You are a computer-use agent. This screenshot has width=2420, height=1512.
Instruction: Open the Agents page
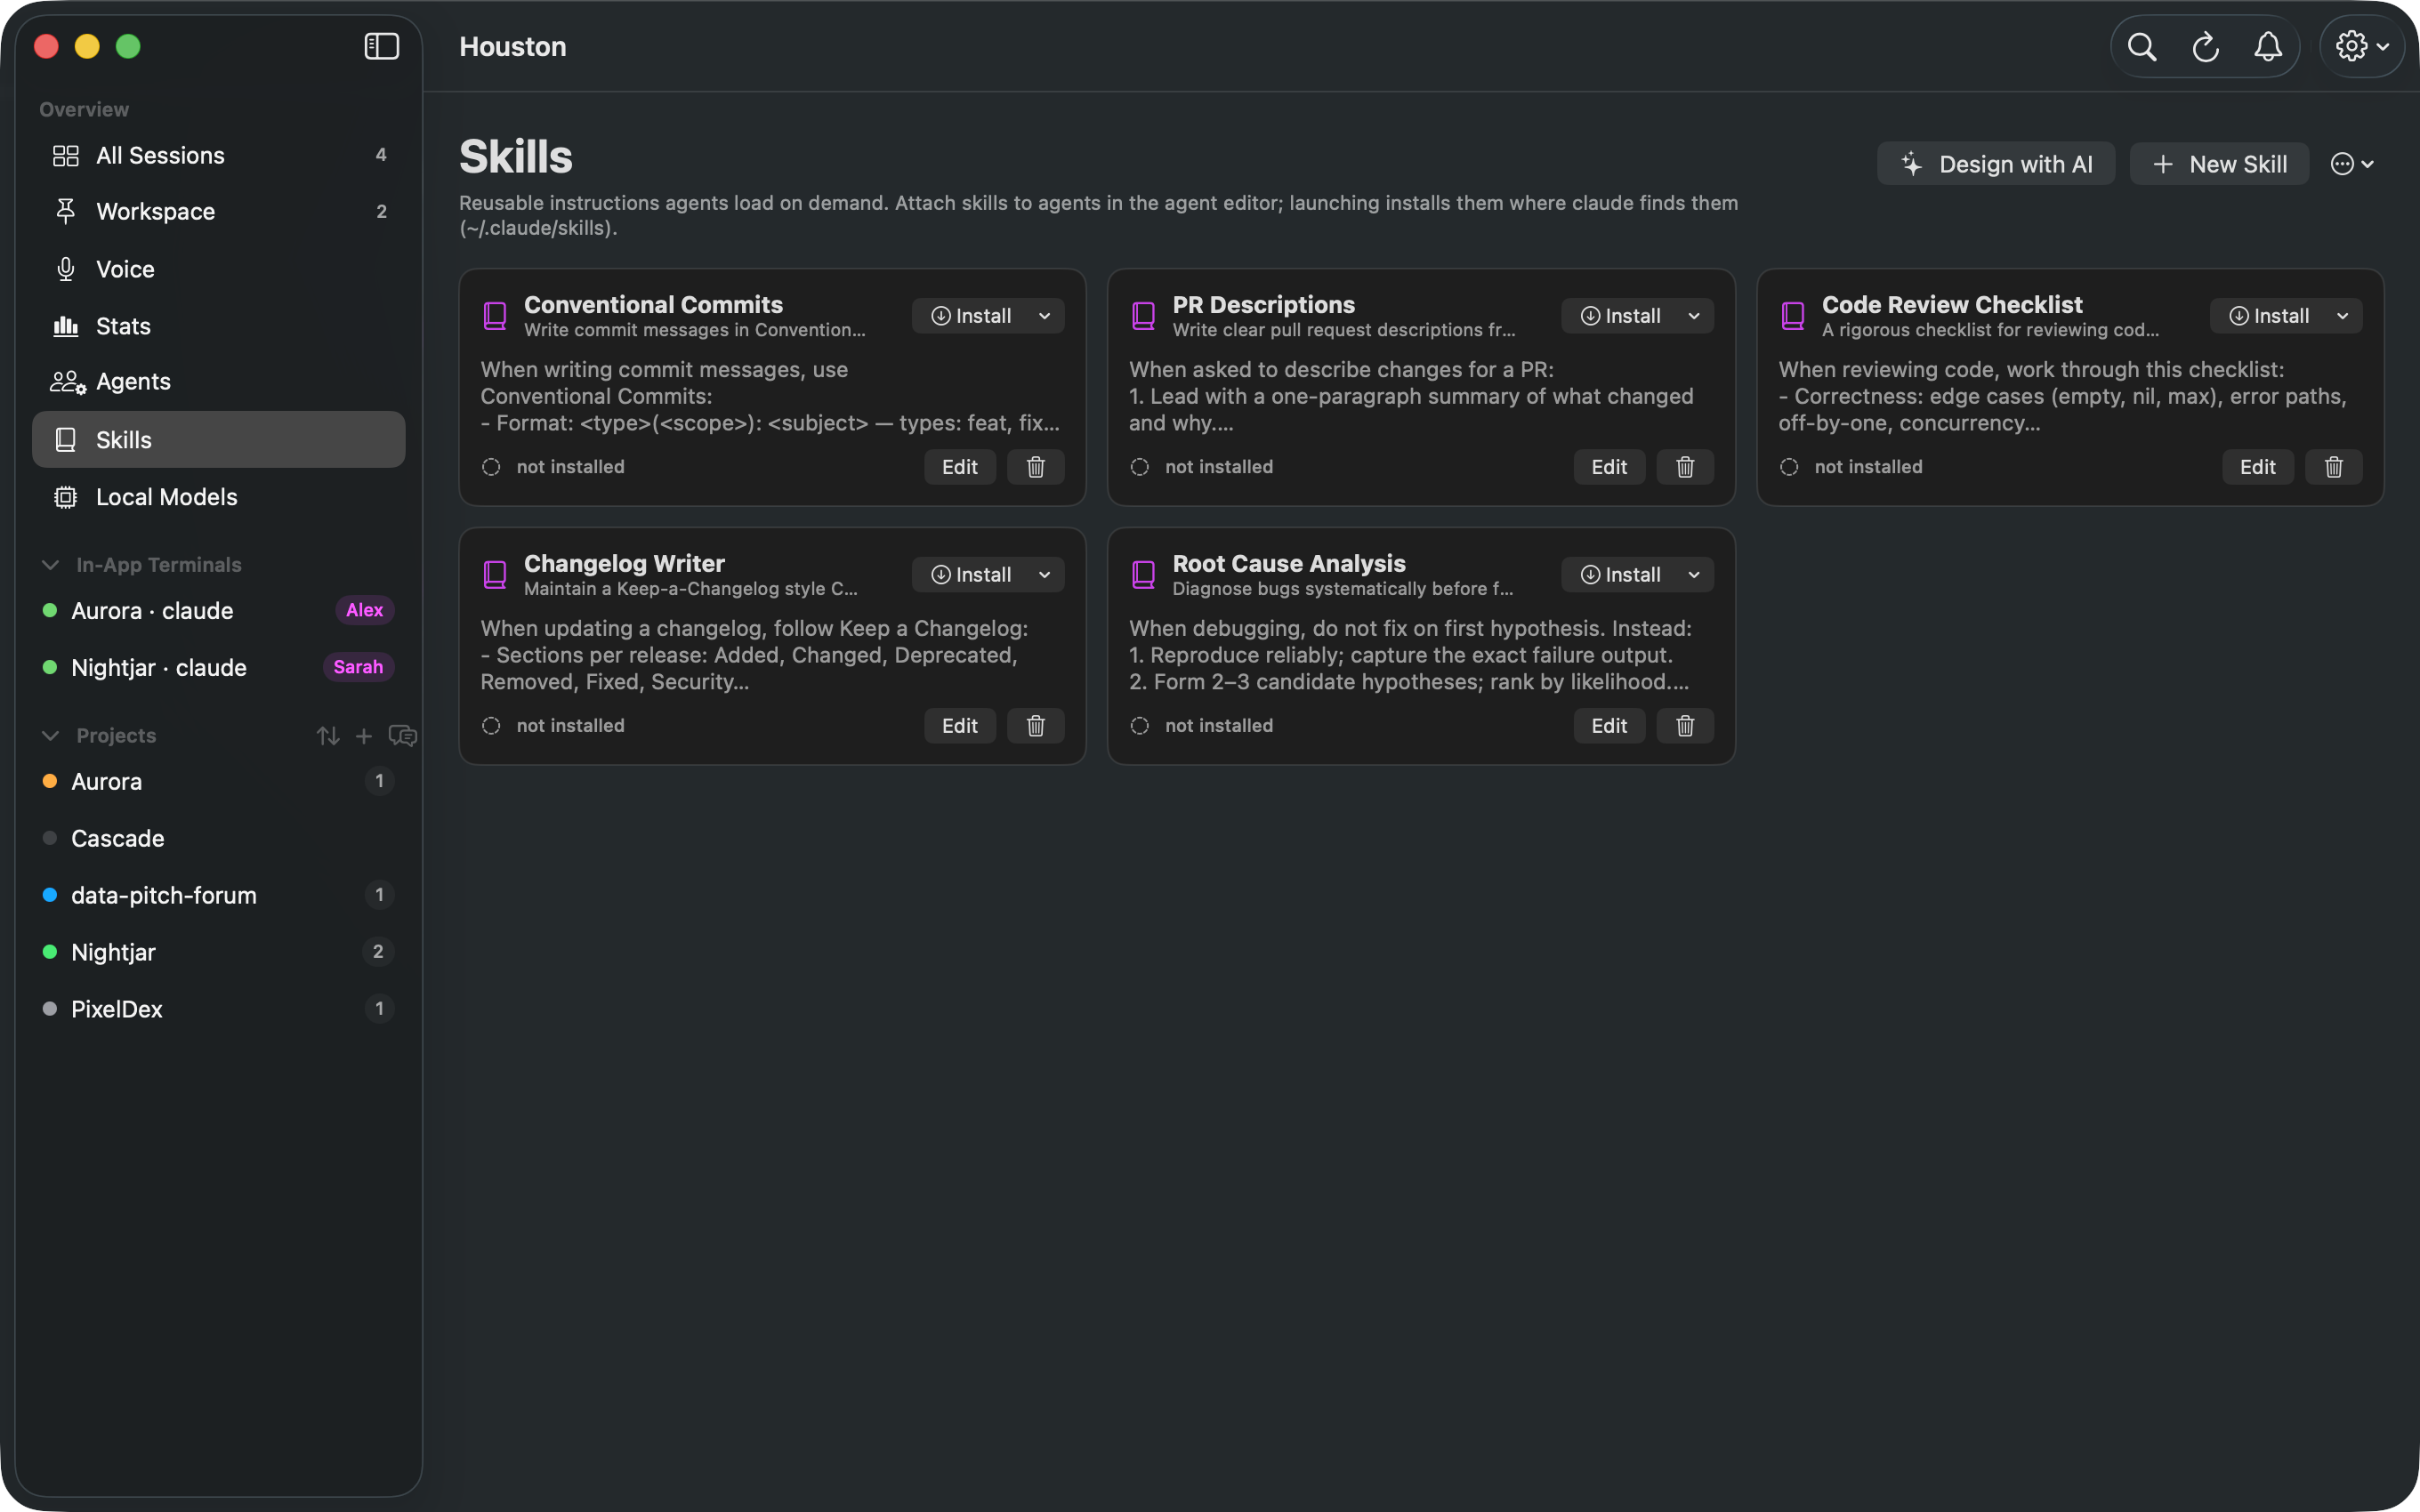pyautogui.click(x=219, y=381)
